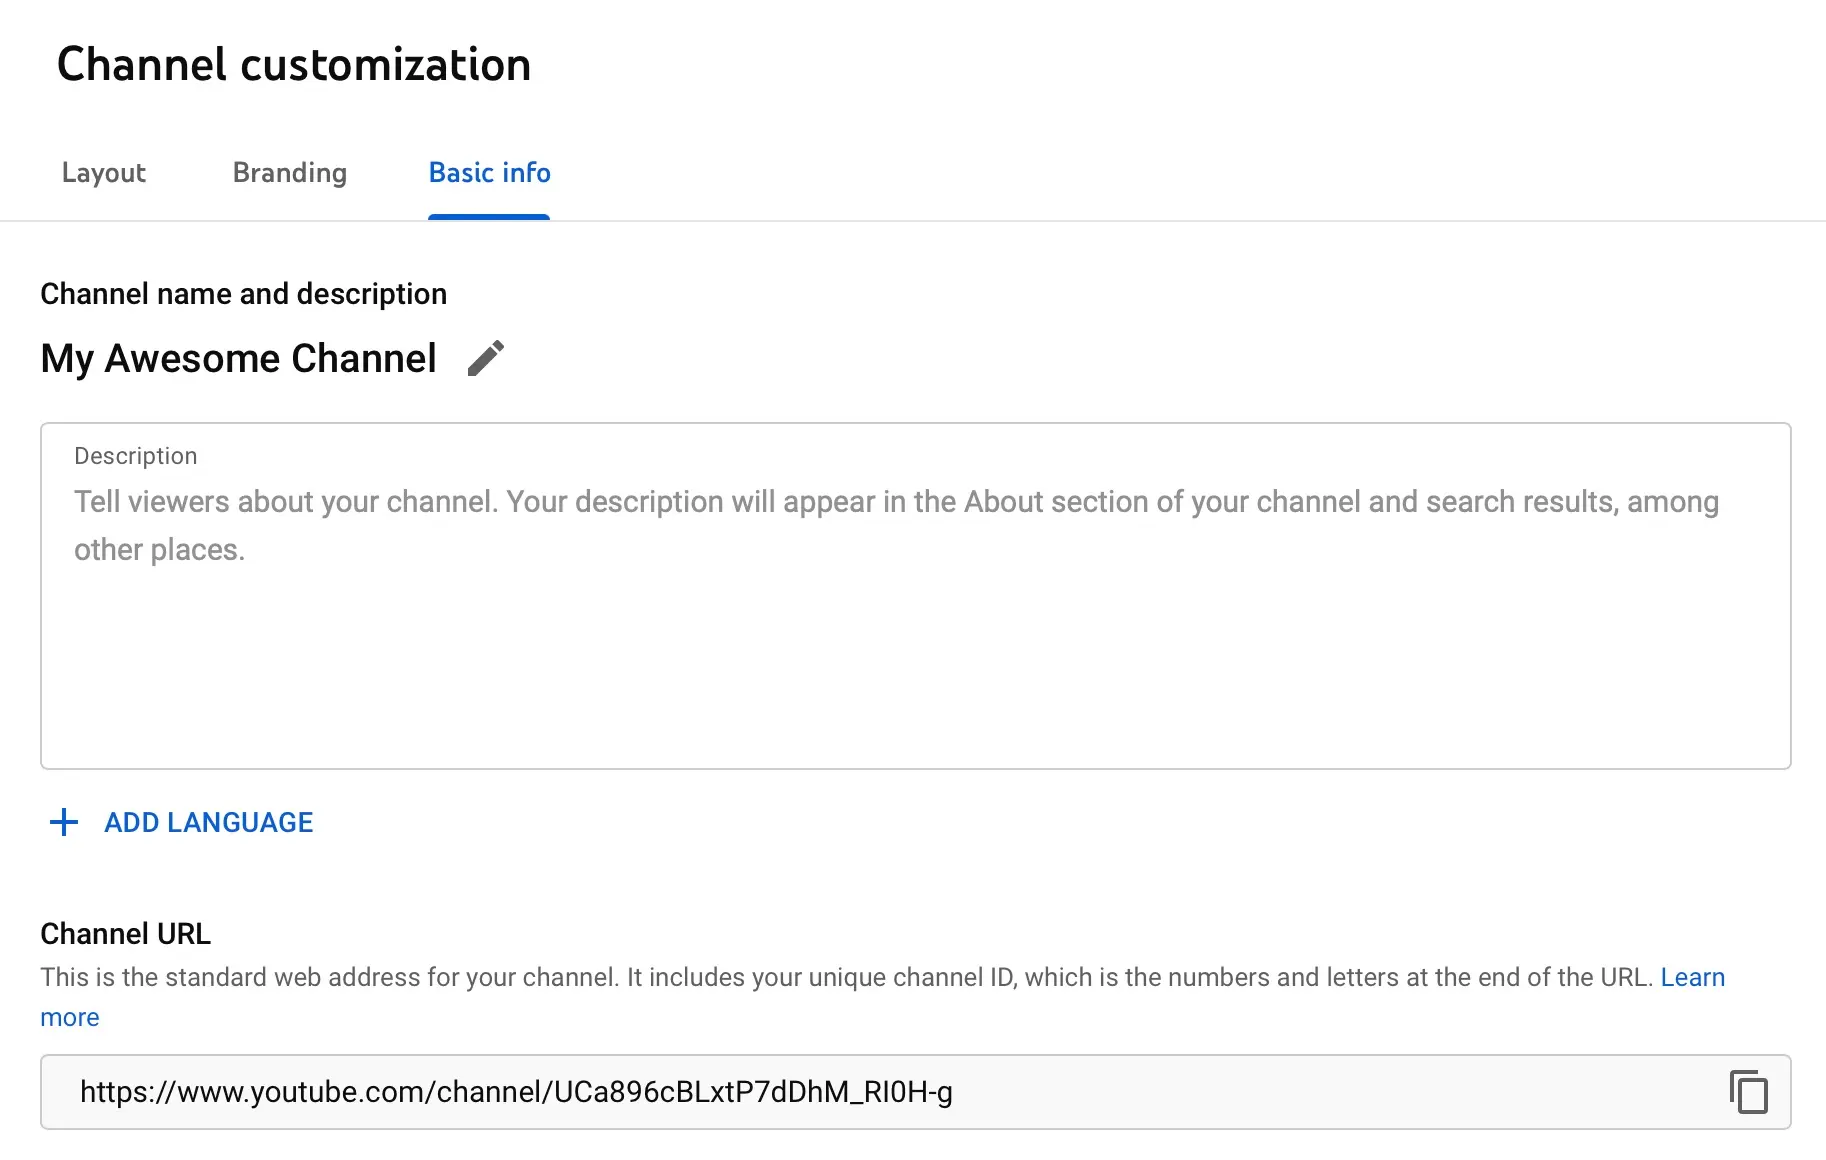
Task: Click the word 'more' on the link's second line
Action: pos(70,1017)
